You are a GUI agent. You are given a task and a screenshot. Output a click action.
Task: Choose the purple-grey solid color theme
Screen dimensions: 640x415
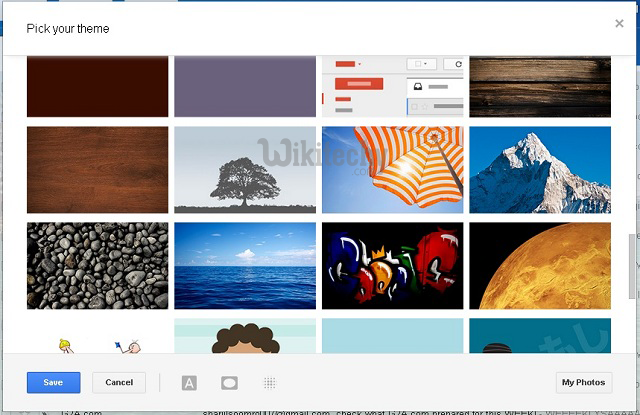pyautogui.click(x=245, y=87)
